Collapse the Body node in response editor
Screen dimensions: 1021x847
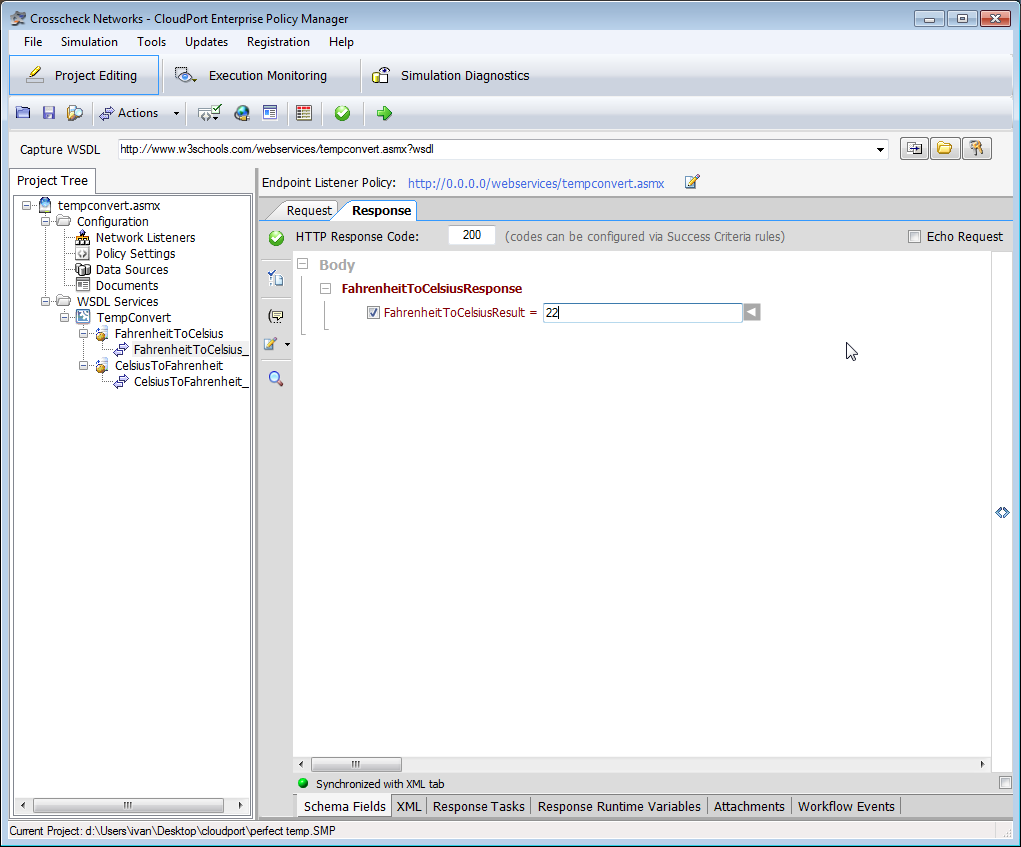[x=303, y=264]
